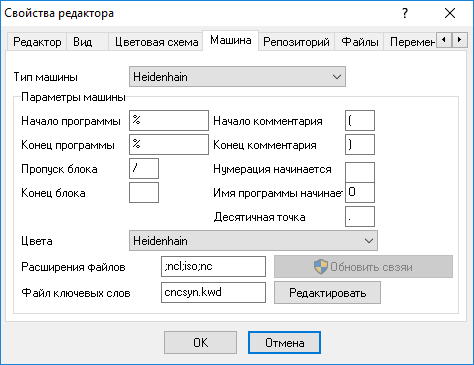Select the Машина tab
This screenshot has width=474, height=365.
click(231, 40)
